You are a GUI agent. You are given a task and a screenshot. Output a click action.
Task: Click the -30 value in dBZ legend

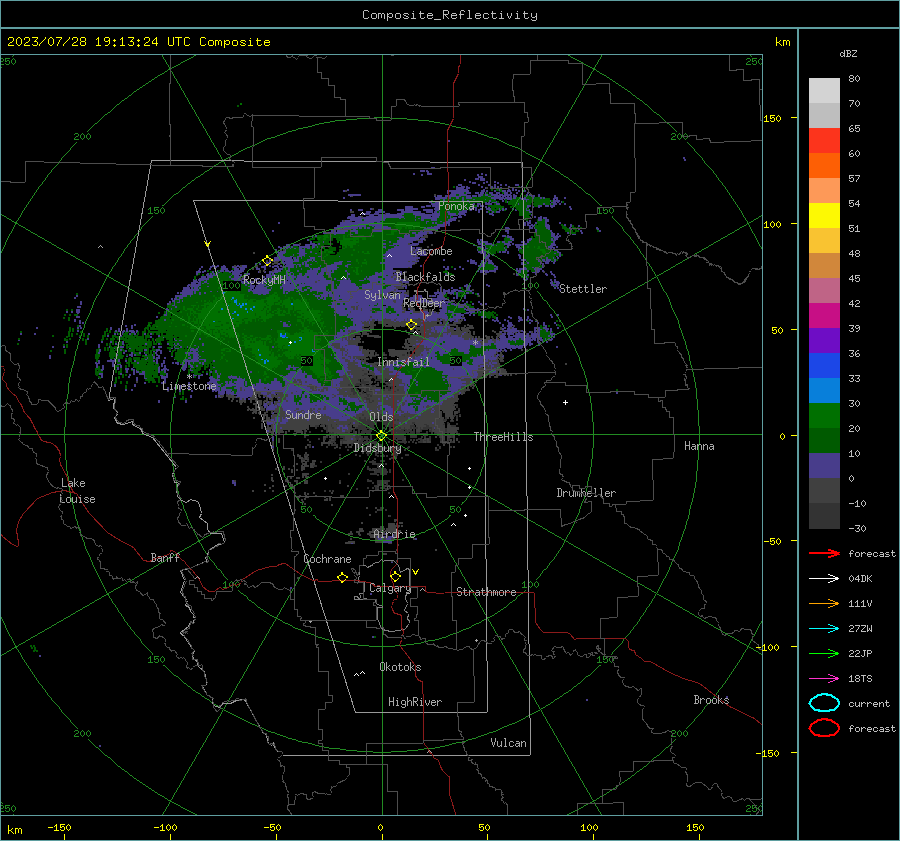[857, 528]
